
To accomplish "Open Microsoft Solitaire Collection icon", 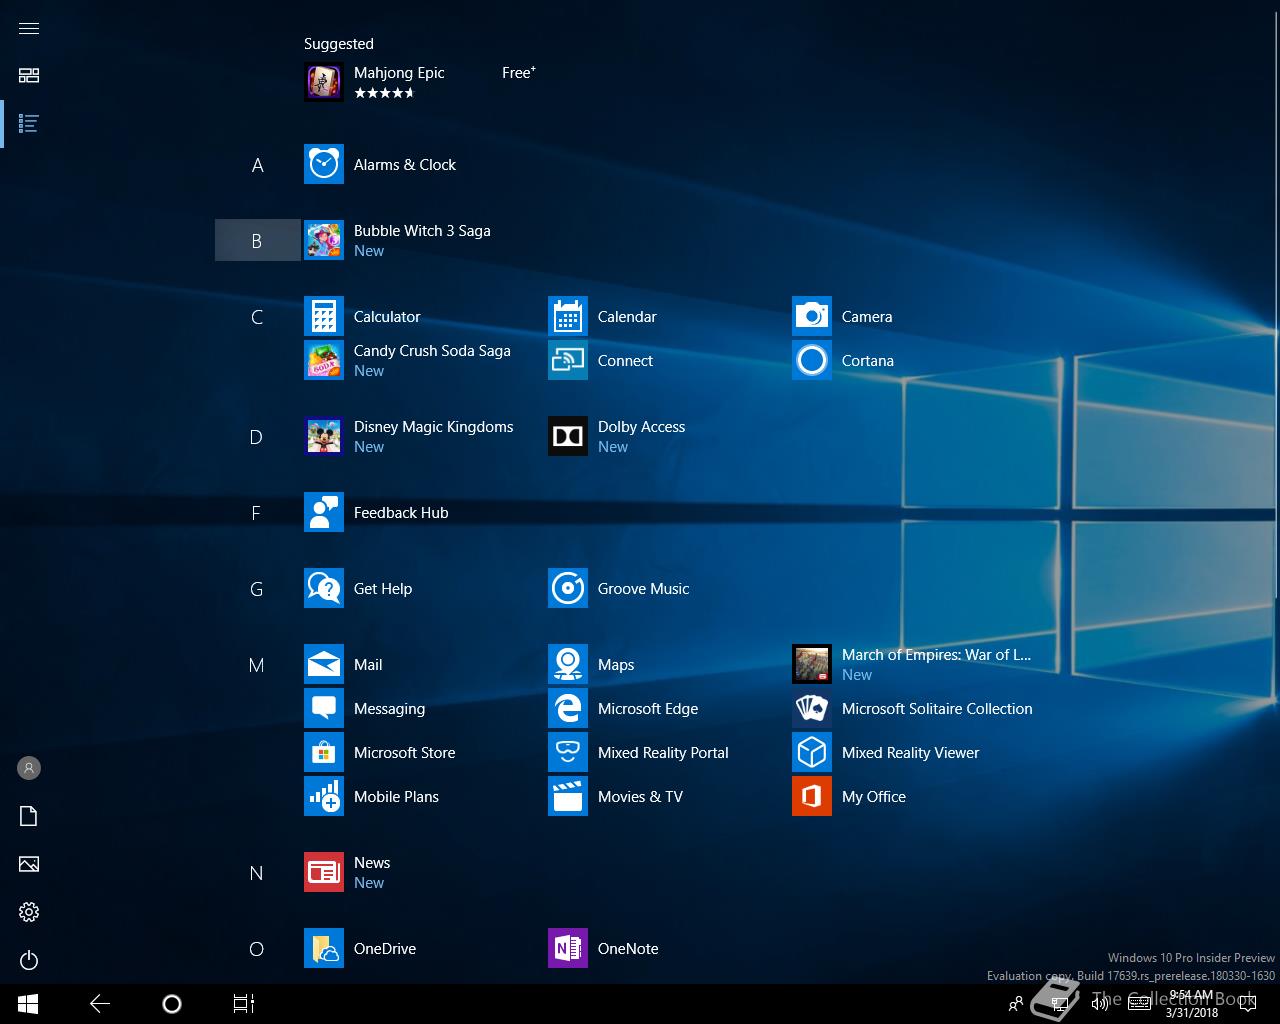I will [x=812, y=708].
